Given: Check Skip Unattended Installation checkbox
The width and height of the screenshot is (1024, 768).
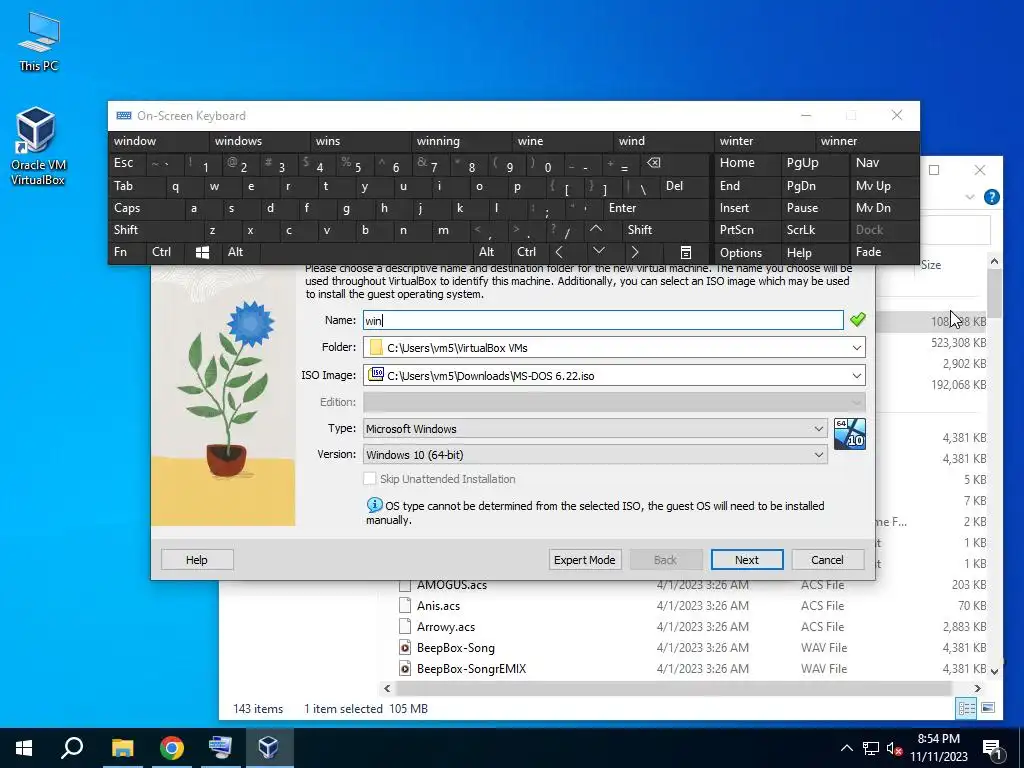Looking at the screenshot, I should [x=370, y=479].
